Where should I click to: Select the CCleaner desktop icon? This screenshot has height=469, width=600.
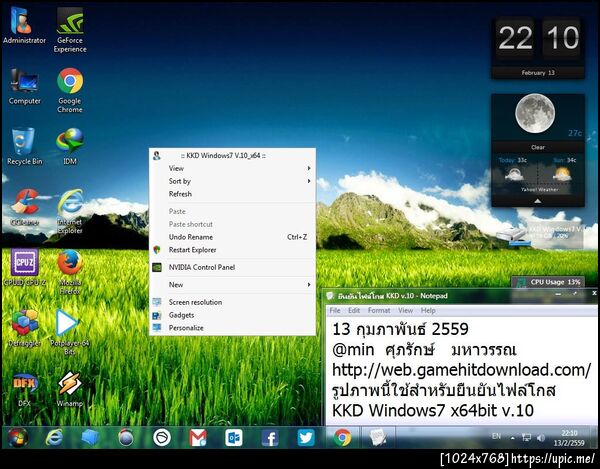pyautogui.click(x=24, y=207)
